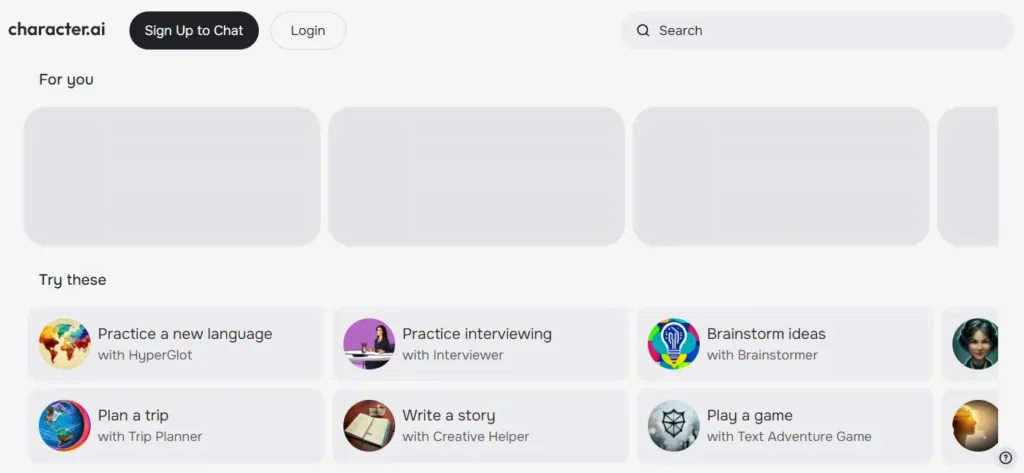This screenshot has width=1024, height=473.
Task: Click the 'with Brainstormer' text
Action: (762, 355)
